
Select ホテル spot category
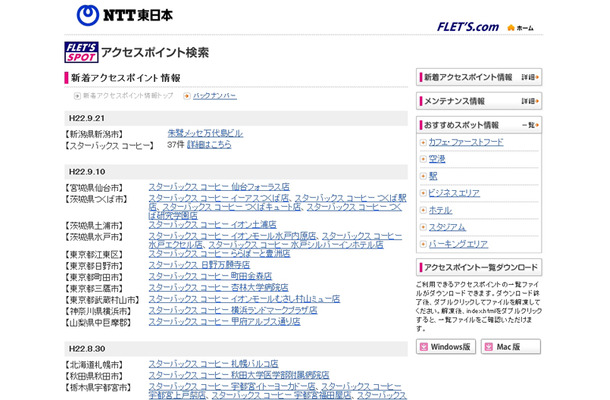pyautogui.click(x=440, y=210)
